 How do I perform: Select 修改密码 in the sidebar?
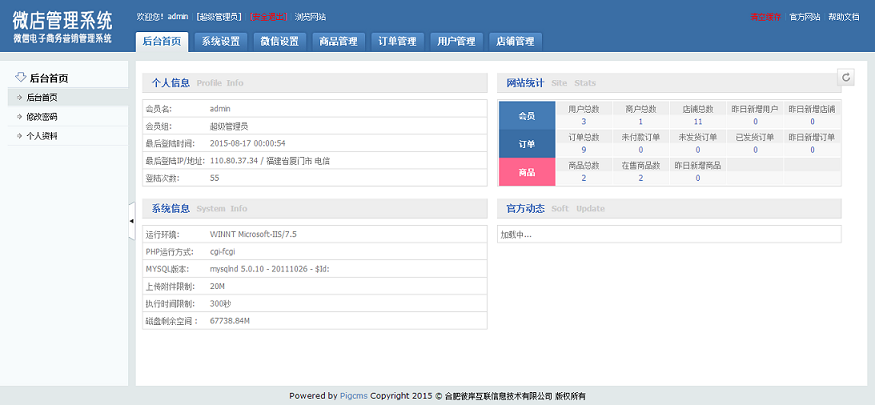(42, 116)
